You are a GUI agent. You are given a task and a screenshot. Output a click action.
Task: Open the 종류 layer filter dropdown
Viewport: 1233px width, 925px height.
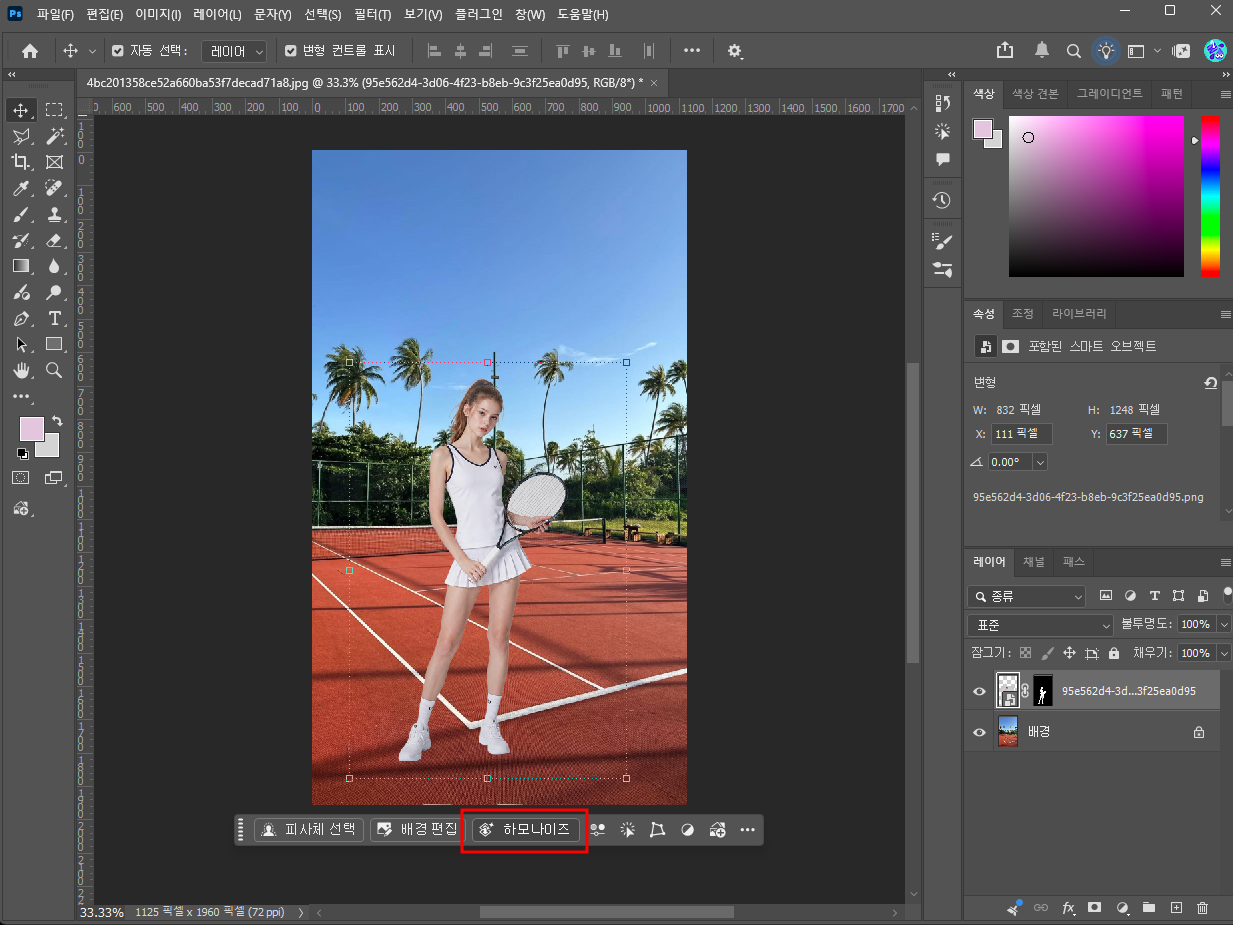pos(1026,596)
